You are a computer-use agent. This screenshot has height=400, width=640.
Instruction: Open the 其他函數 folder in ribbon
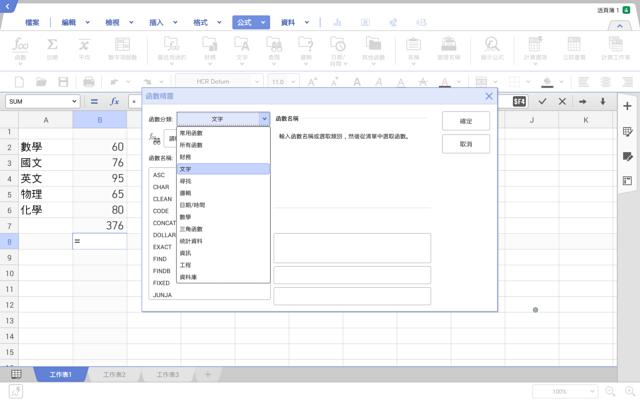(373, 50)
